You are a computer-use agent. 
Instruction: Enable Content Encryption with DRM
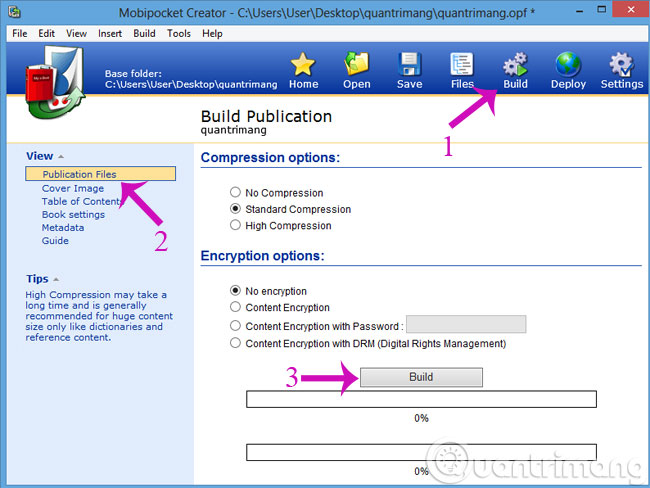point(235,343)
